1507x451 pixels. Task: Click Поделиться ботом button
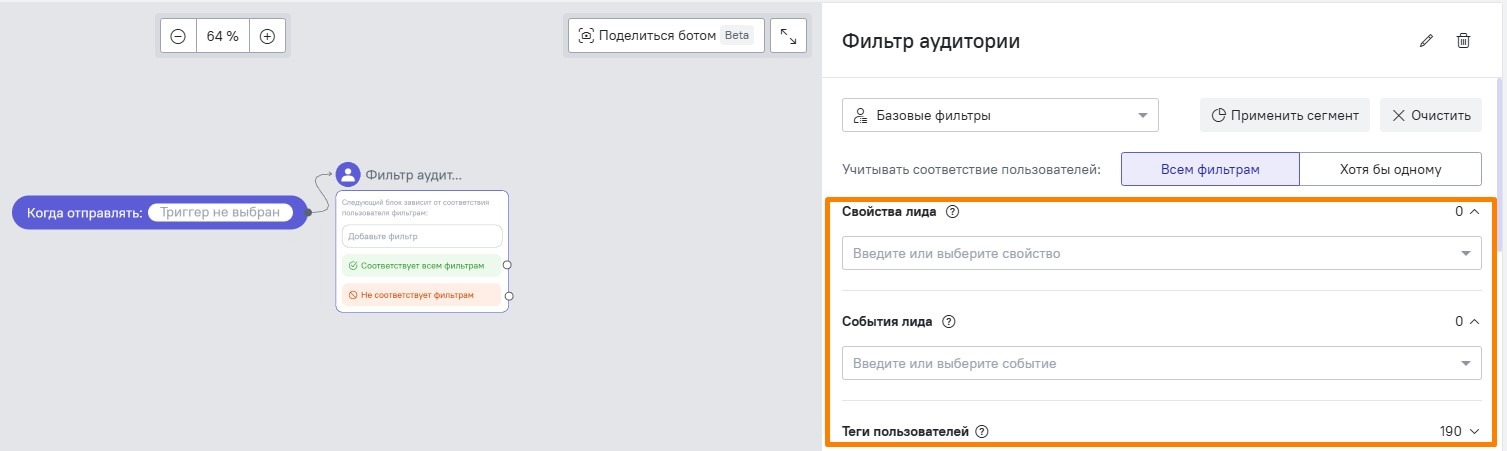click(x=666, y=36)
